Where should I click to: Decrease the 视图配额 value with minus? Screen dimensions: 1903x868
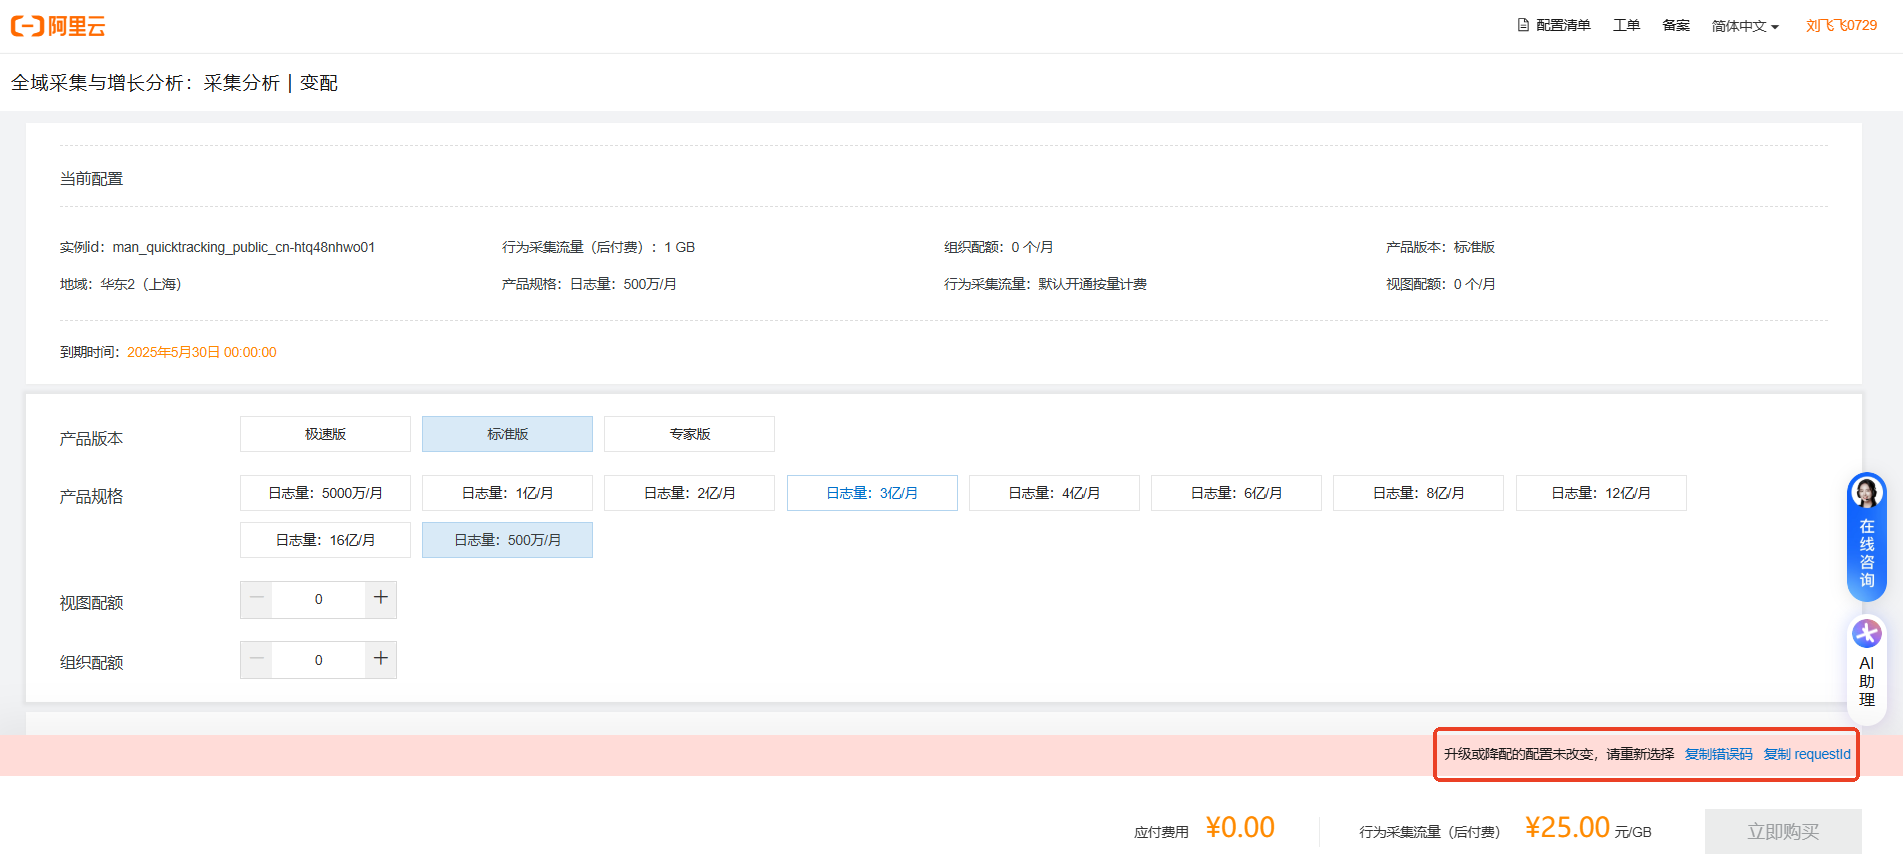[x=256, y=599]
